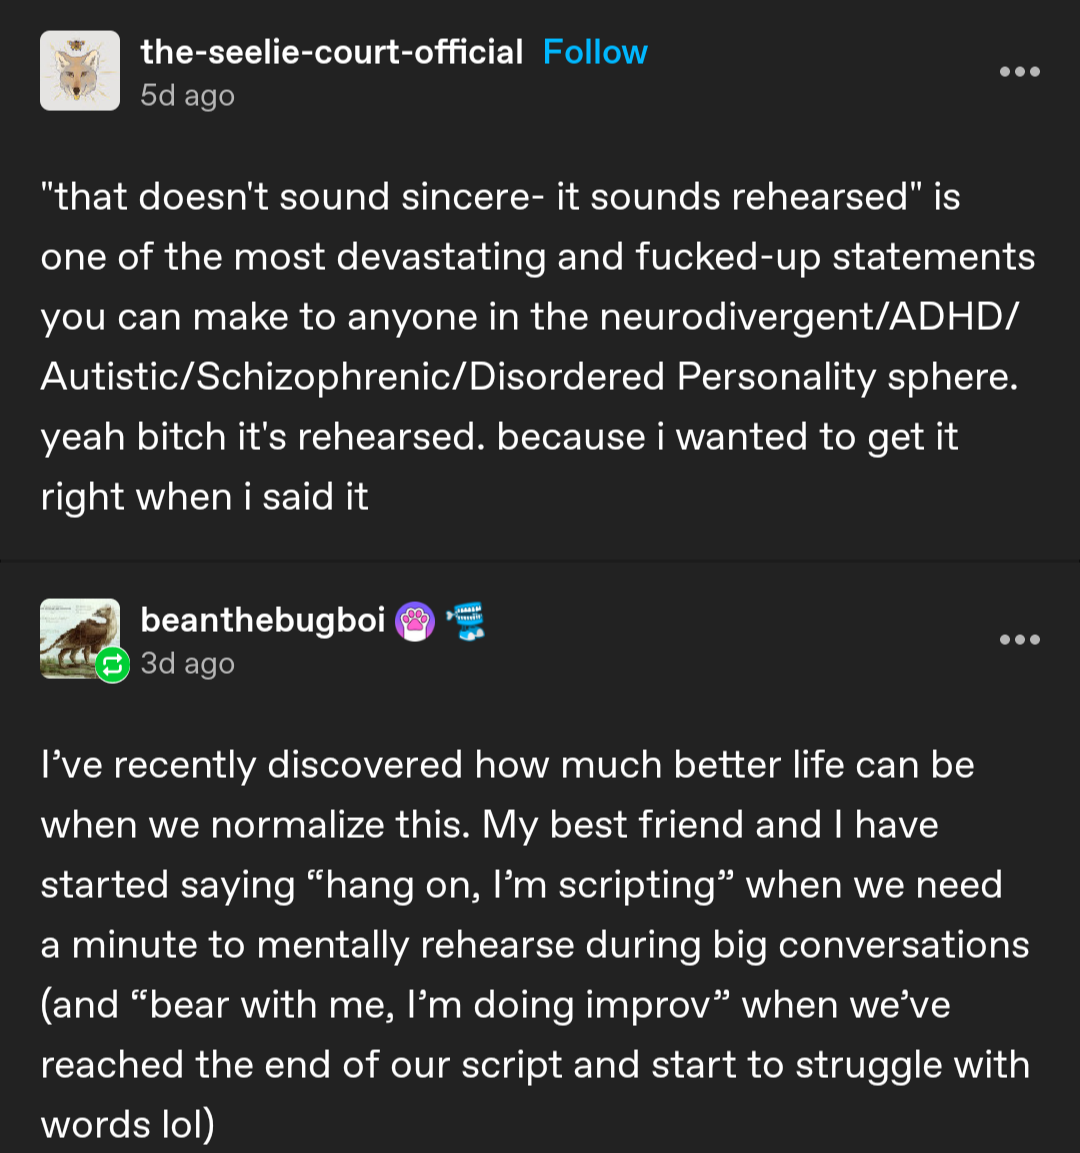
Task: Click the "yeah bitch it's rehearsed" sentence
Action: (264, 437)
